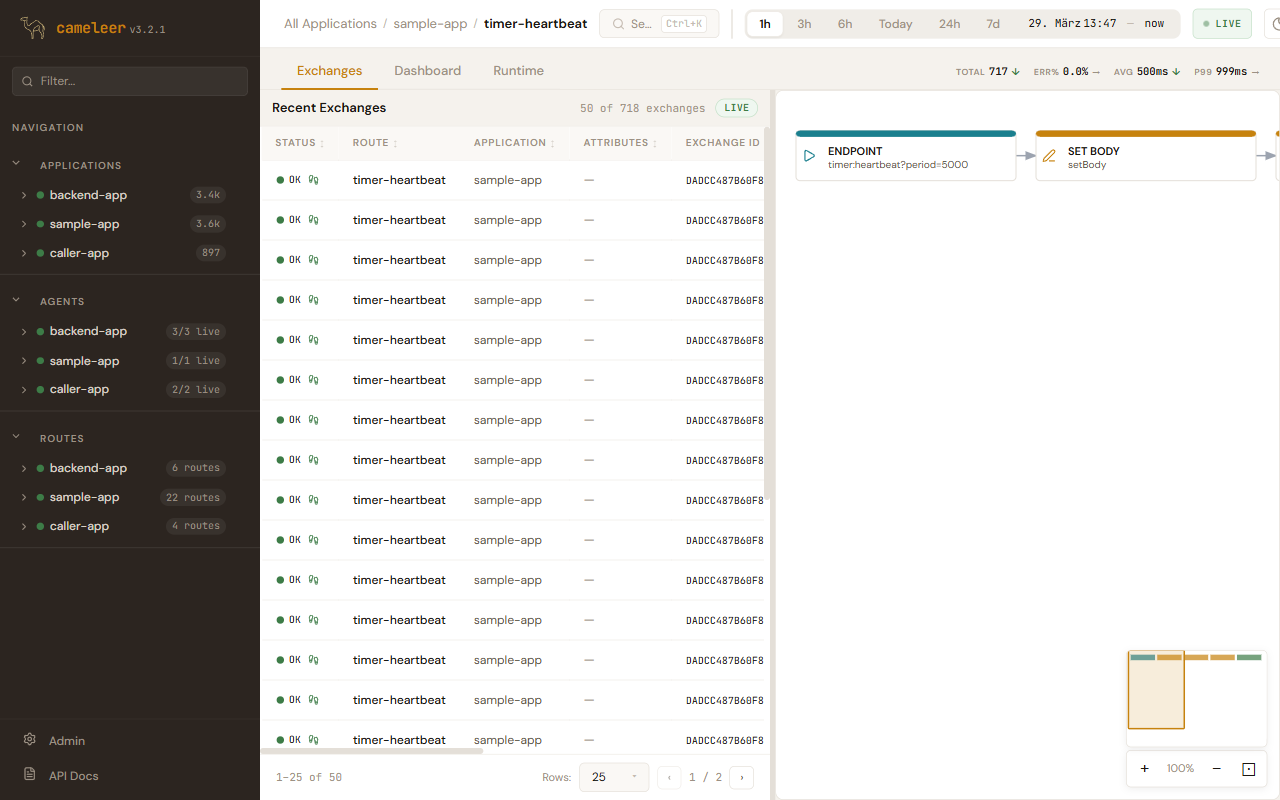Open the Runtime tab

point(518,71)
